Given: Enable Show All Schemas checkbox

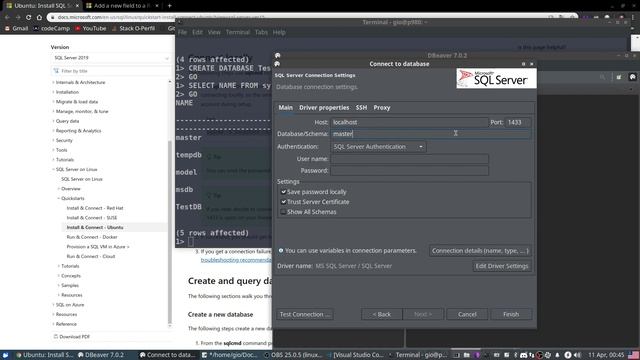Looking at the screenshot, I should tap(283, 212).
